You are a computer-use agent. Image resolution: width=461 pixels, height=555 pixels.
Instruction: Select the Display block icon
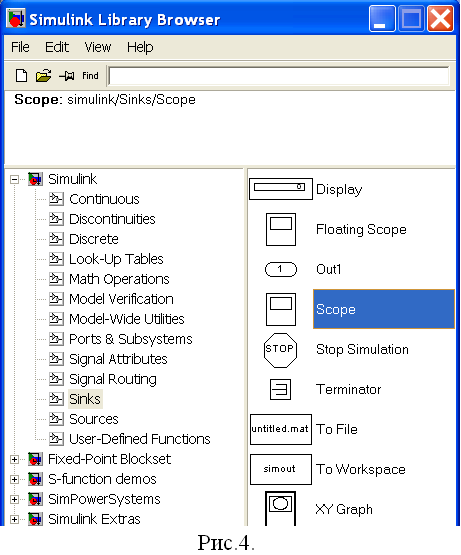click(x=281, y=189)
